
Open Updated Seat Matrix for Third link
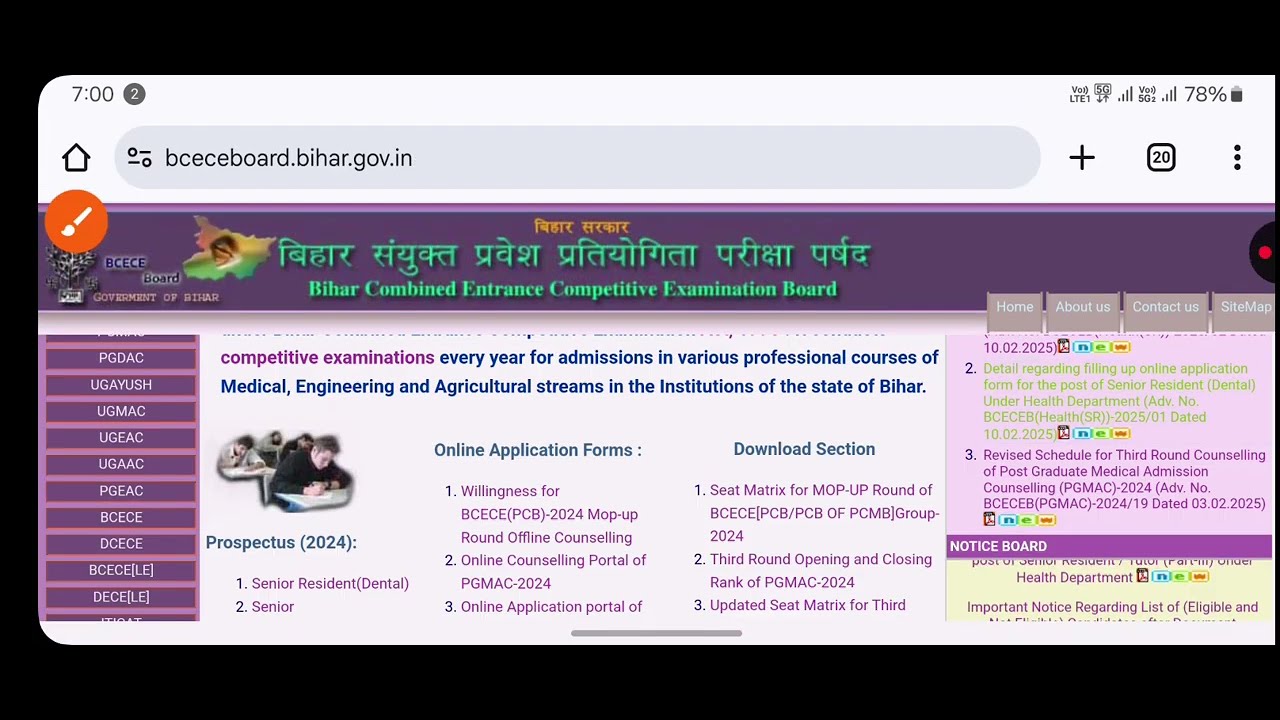click(808, 605)
